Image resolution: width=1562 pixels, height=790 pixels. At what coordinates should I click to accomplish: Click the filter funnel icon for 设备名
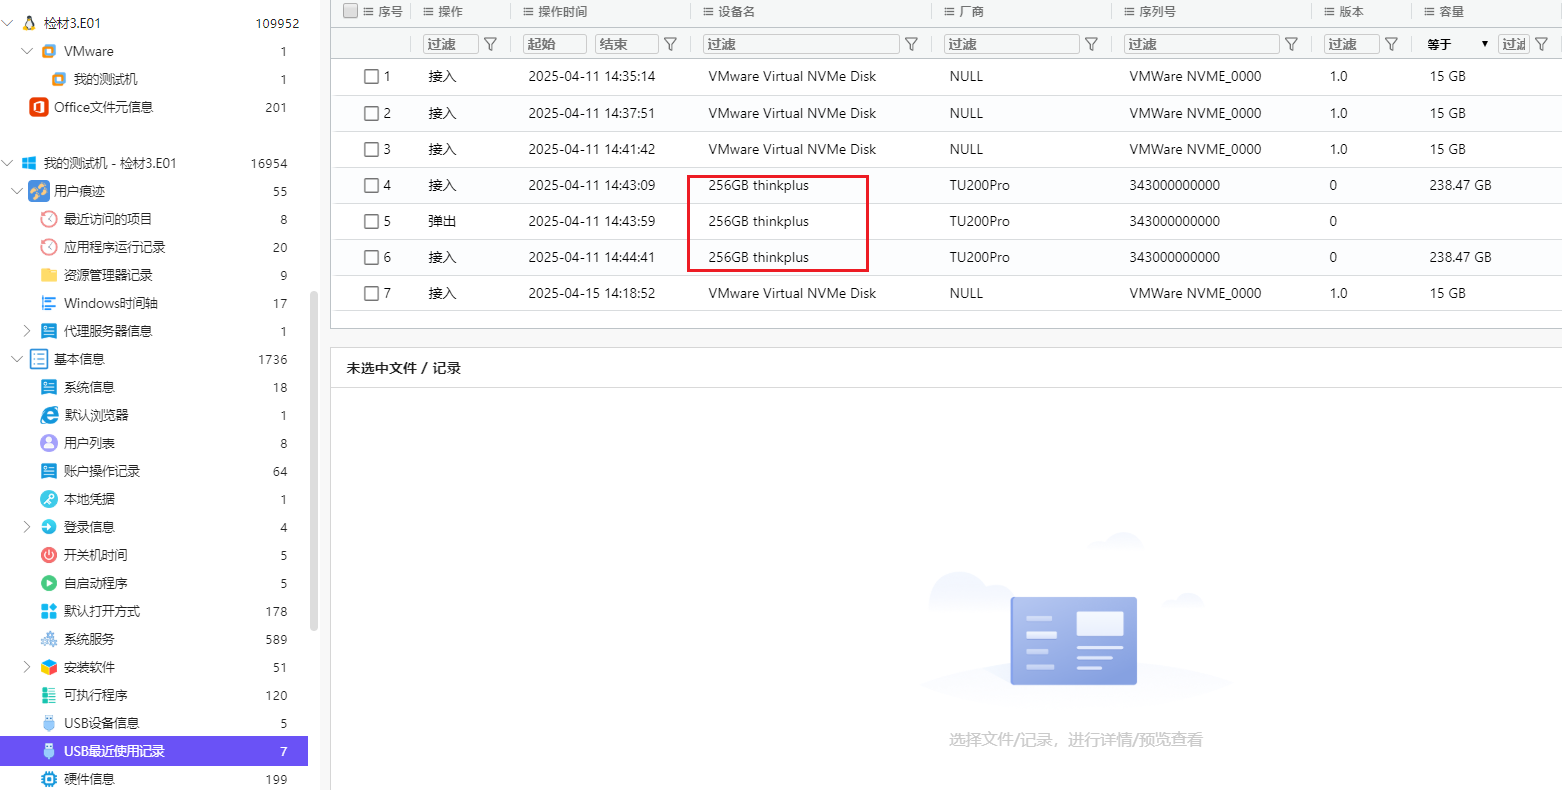tap(911, 44)
